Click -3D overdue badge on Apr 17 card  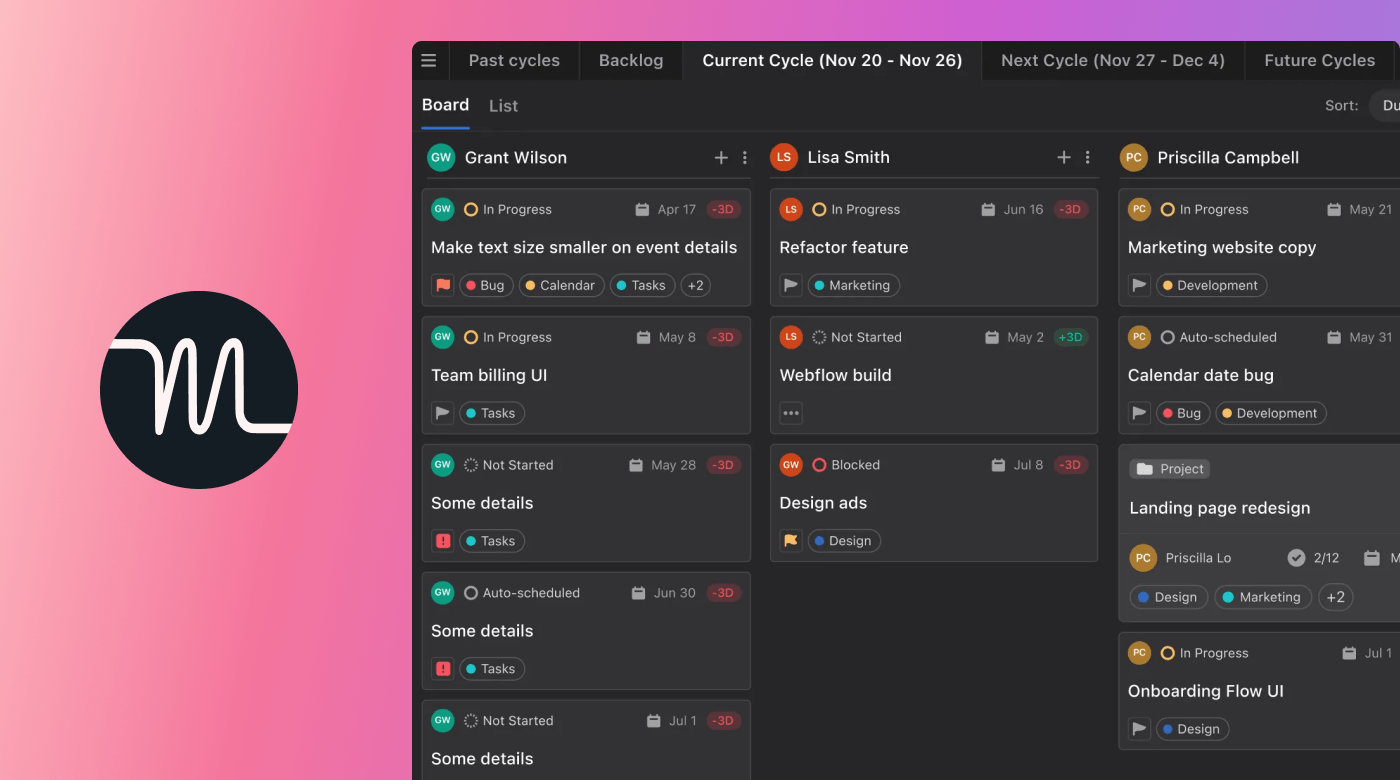(723, 209)
